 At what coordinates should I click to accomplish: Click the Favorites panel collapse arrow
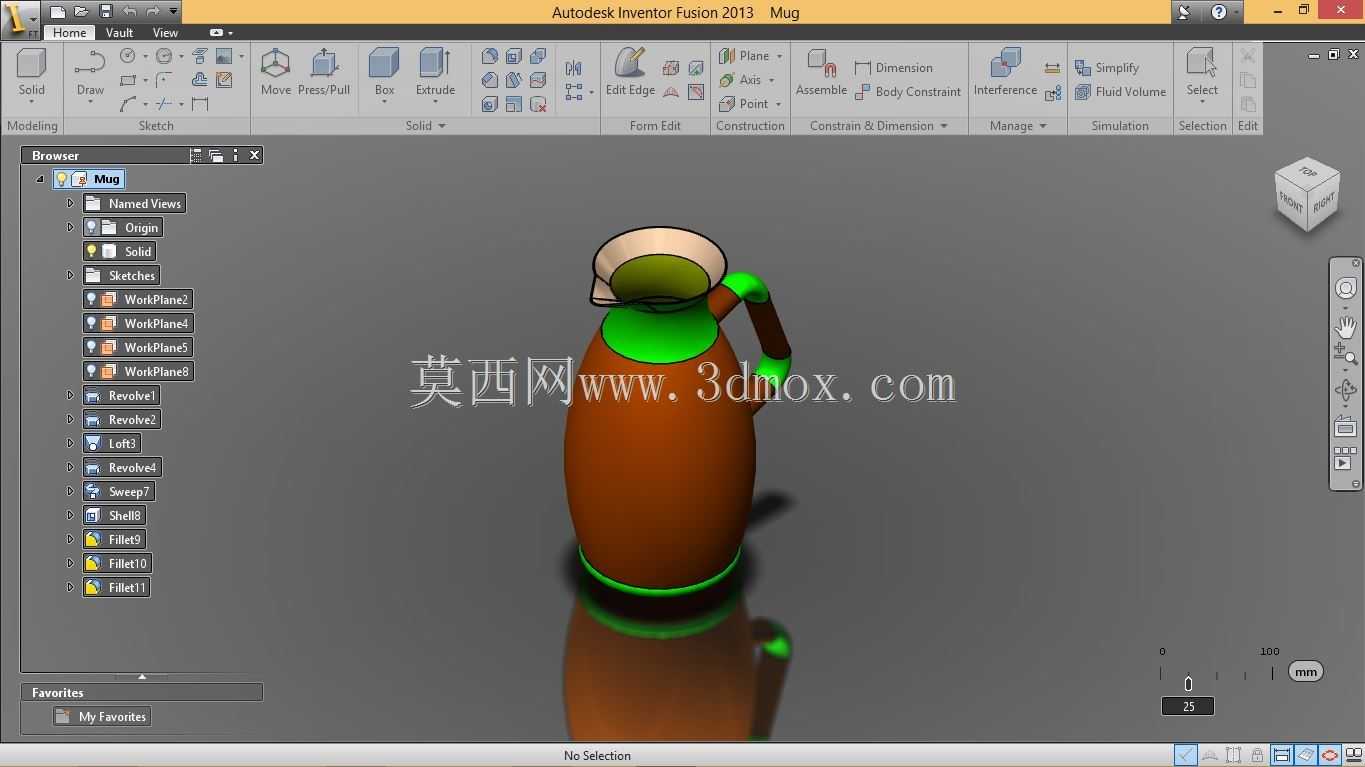tap(142, 677)
